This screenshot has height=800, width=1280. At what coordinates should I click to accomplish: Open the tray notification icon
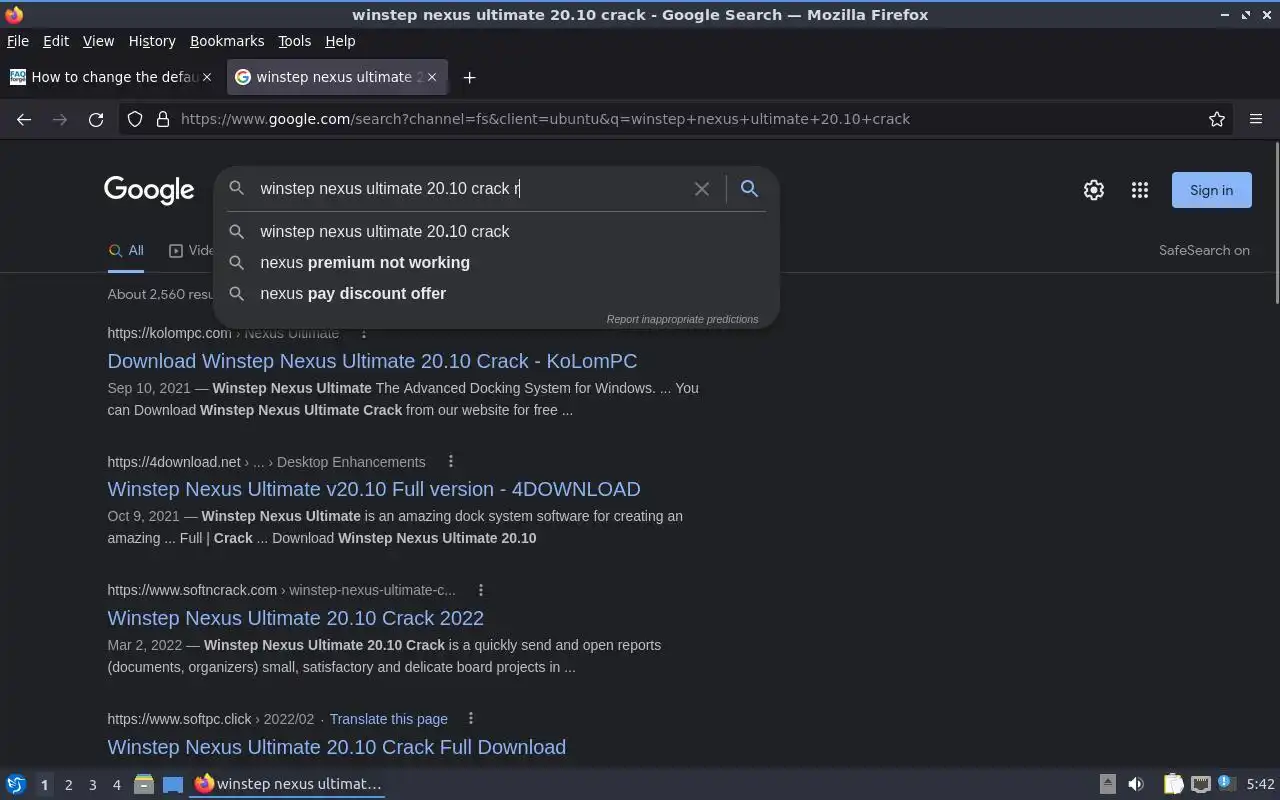(x=1227, y=784)
